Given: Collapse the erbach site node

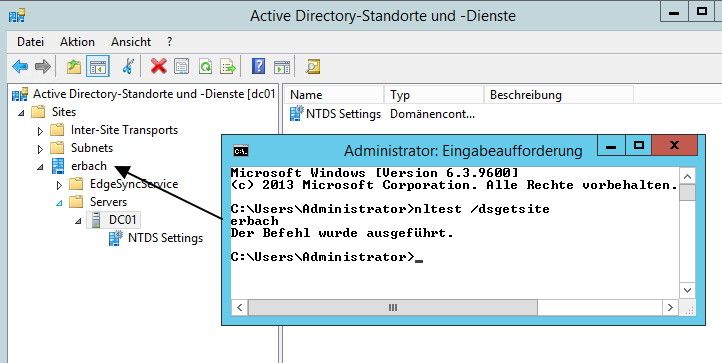Looking at the screenshot, I should coord(41,167).
